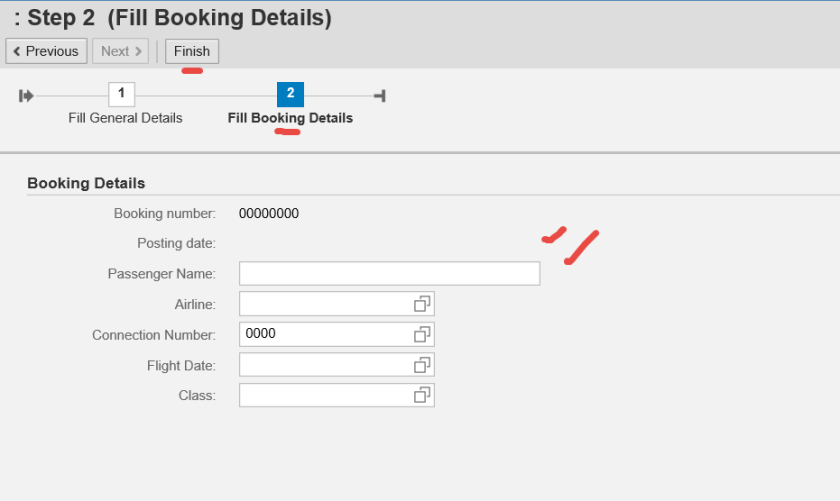This screenshot has height=501, width=840.
Task: Click inside the Airline text field
Action: (x=324, y=304)
